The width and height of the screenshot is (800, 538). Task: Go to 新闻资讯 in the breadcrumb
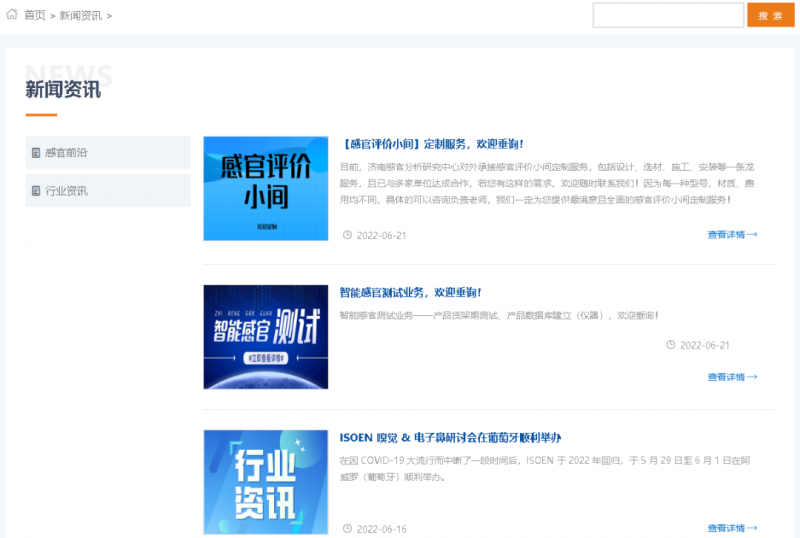80,15
